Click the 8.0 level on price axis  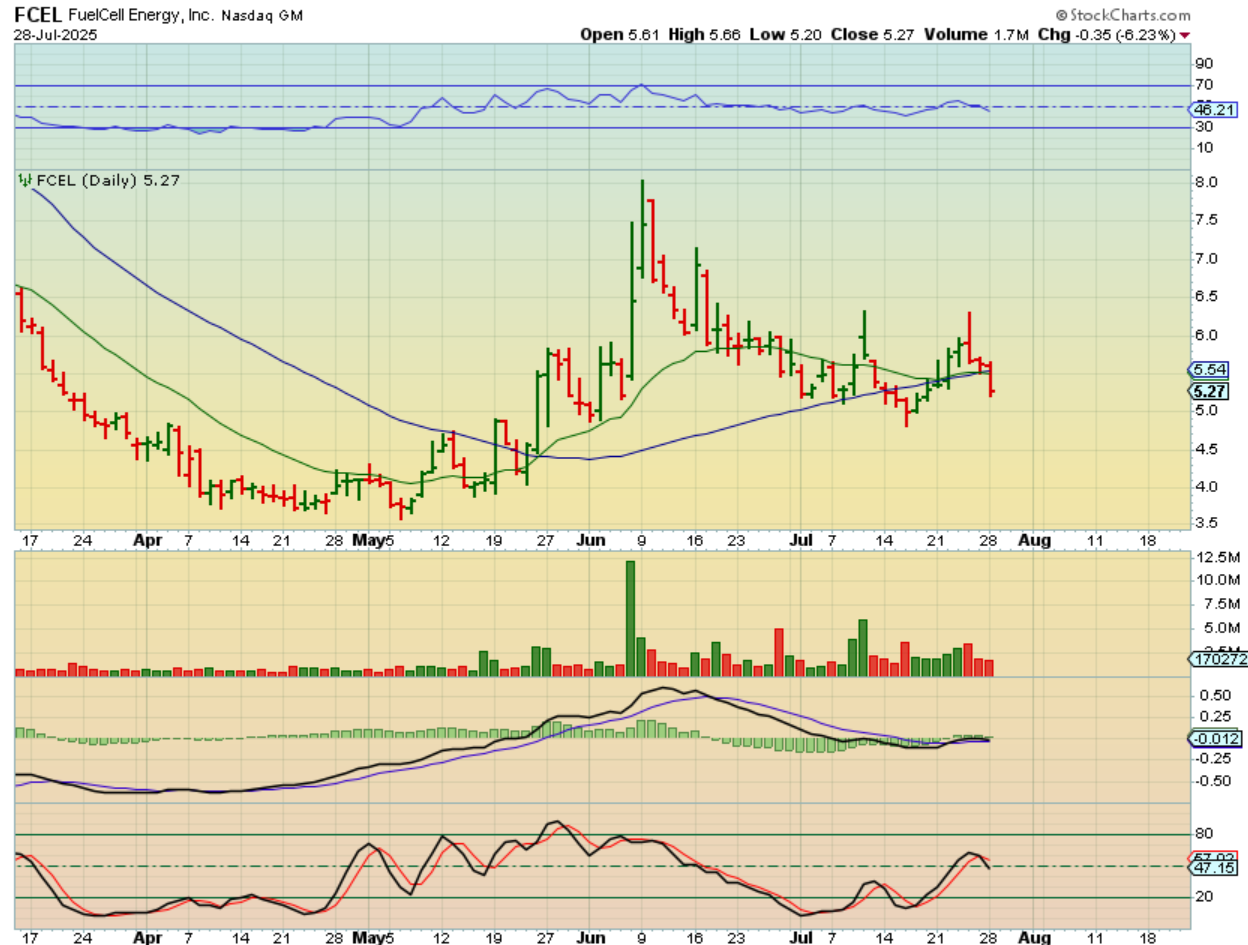[1205, 183]
